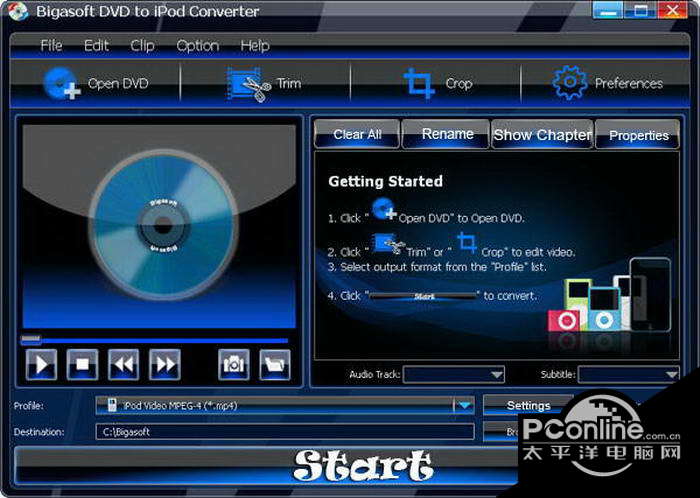Viewport: 700px width, 498px height.
Task: Click the Destination path field
Action: (x=285, y=432)
